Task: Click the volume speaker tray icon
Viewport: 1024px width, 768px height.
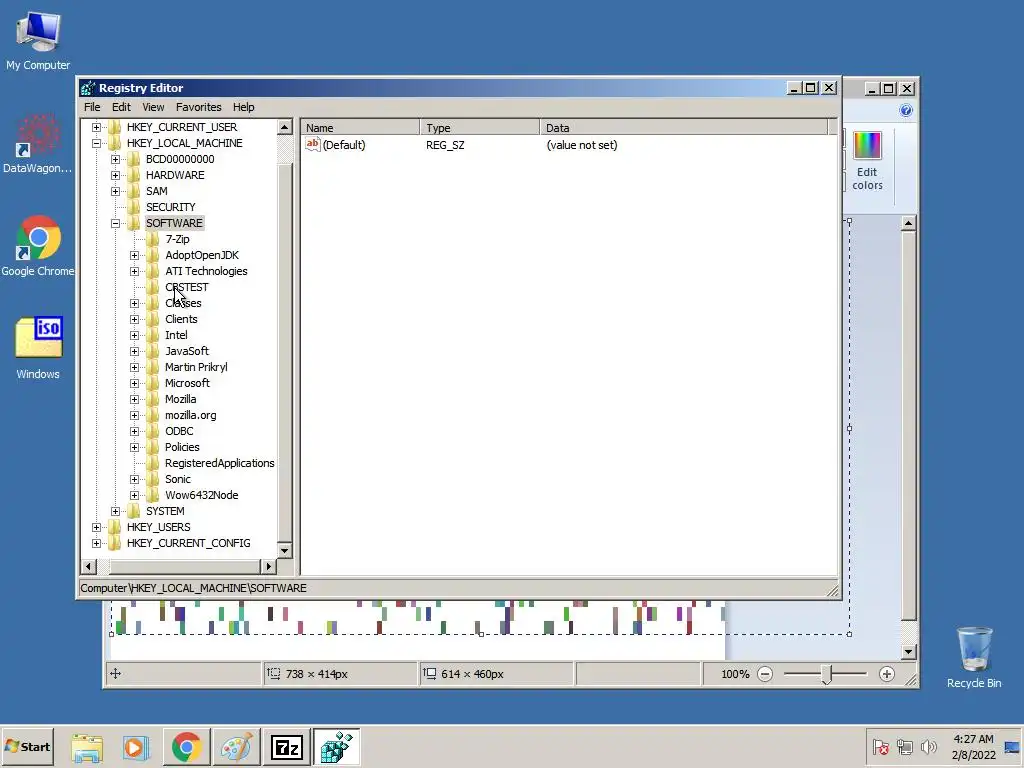Action: [928, 746]
